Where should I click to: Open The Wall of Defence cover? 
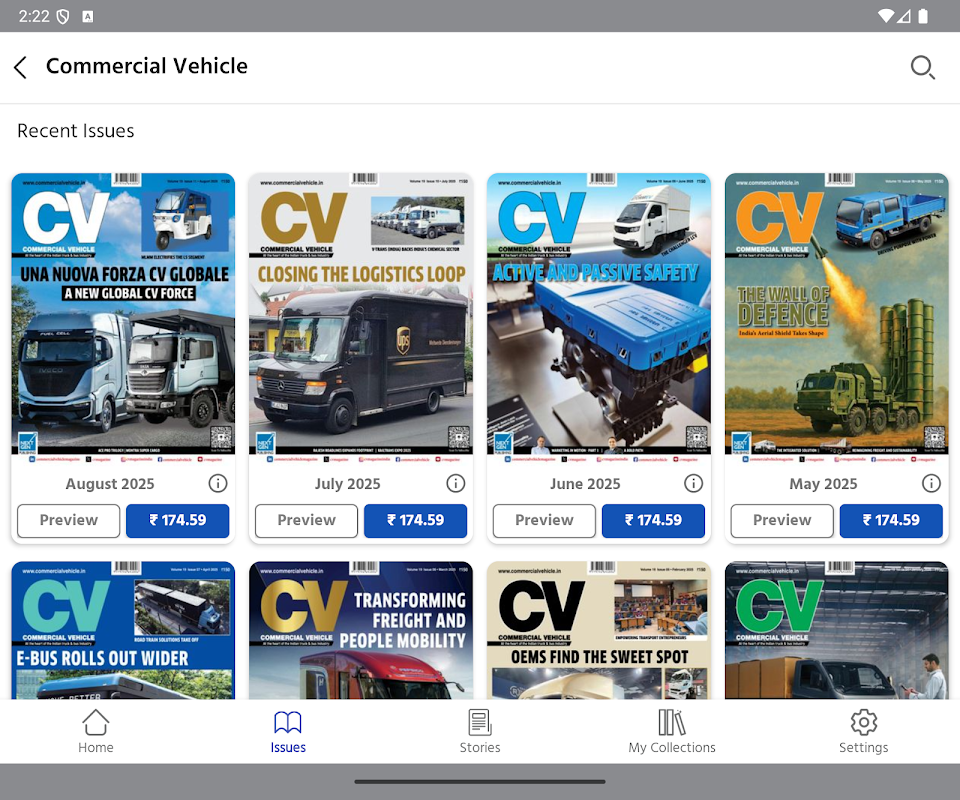[x=836, y=314]
